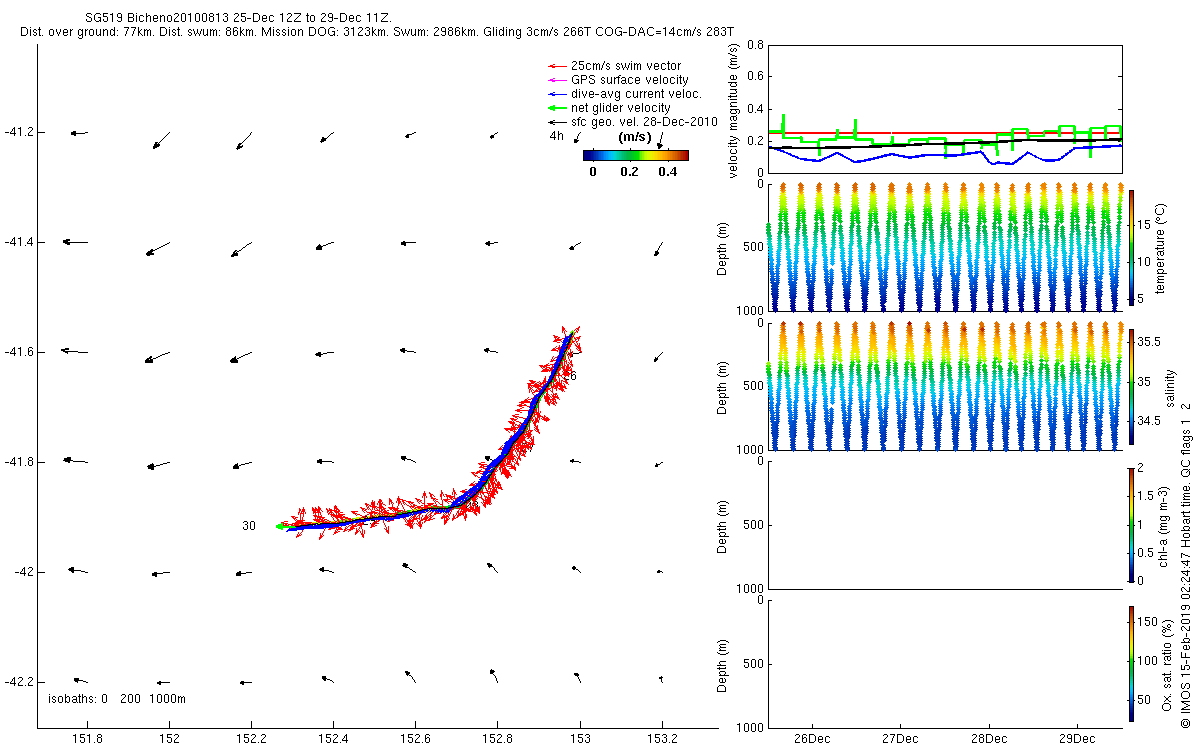Click the '152.6' longitude tick label
The height and width of the screenshot is (750, 1200).
[415, 740]
